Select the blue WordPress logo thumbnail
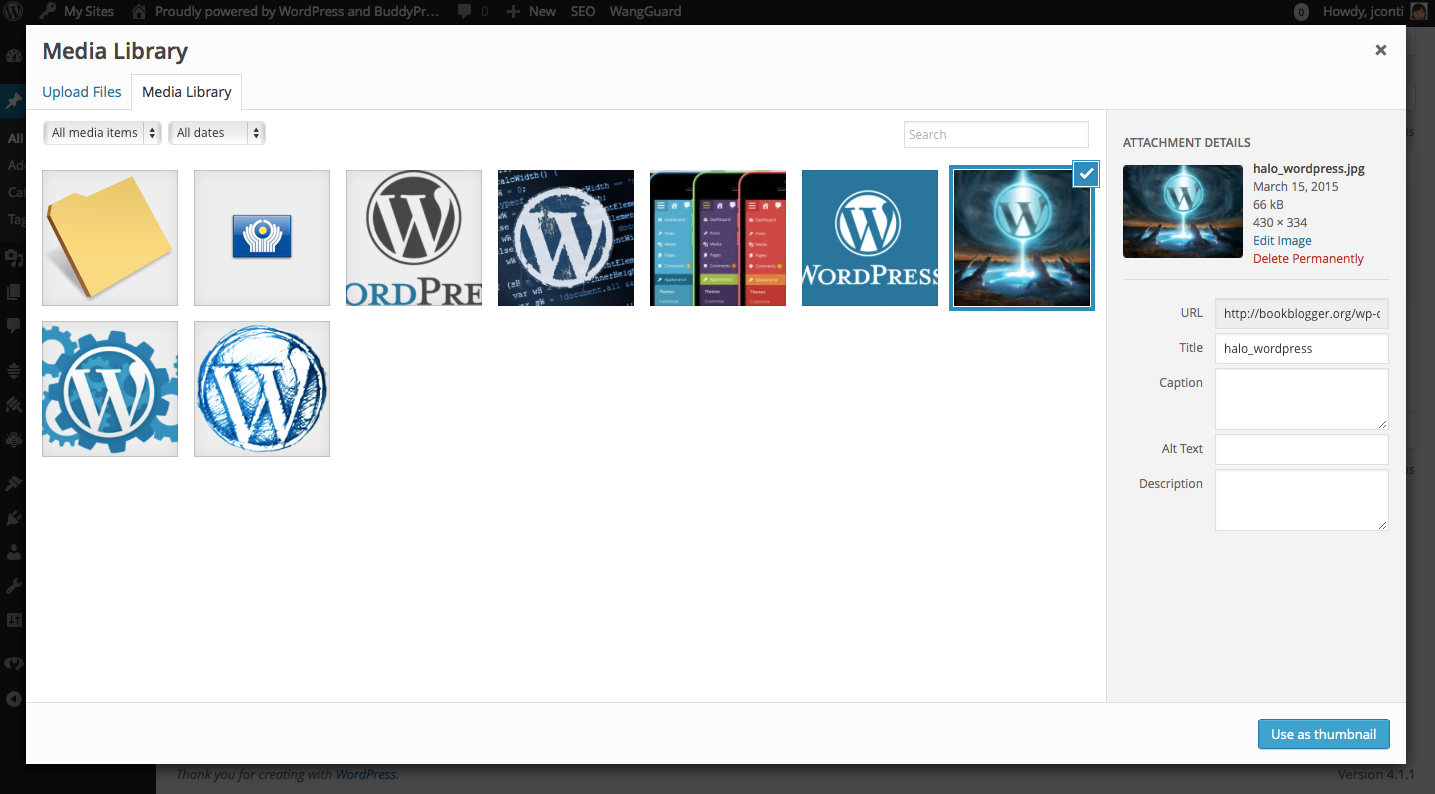The image size is (1435, 794). (870, 238)
